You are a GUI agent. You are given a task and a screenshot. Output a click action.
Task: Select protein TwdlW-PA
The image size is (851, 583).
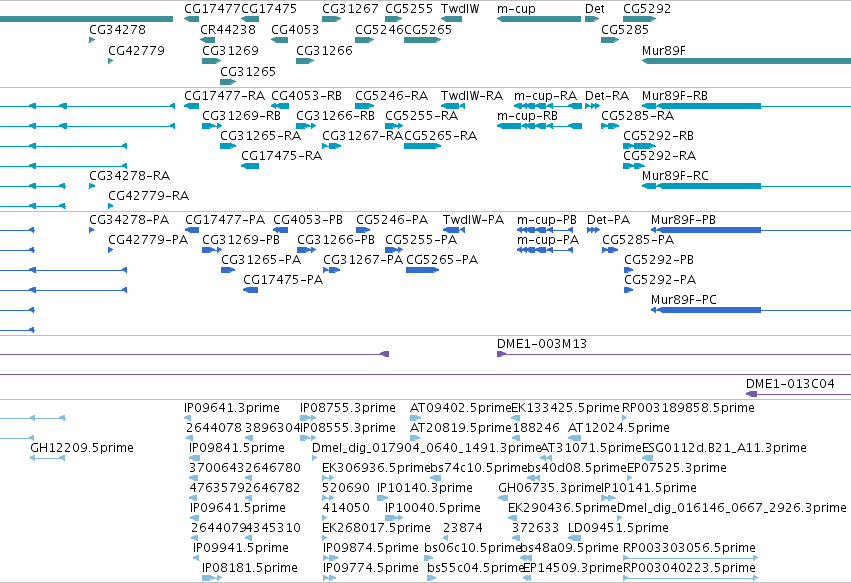coord(473,220)
